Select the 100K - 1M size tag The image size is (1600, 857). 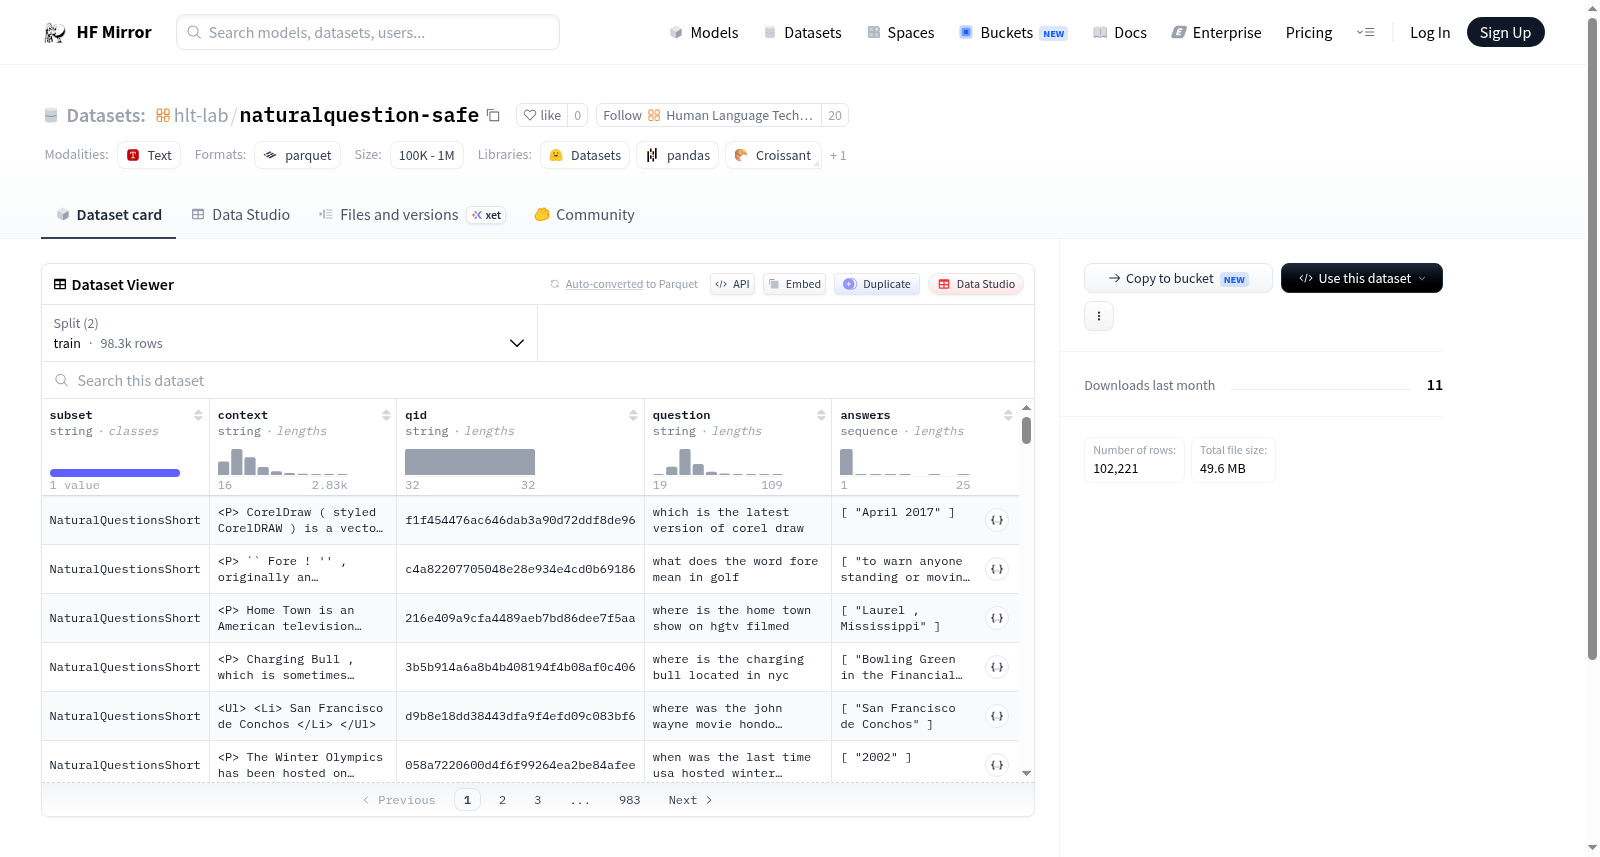[x=426, y=155]
